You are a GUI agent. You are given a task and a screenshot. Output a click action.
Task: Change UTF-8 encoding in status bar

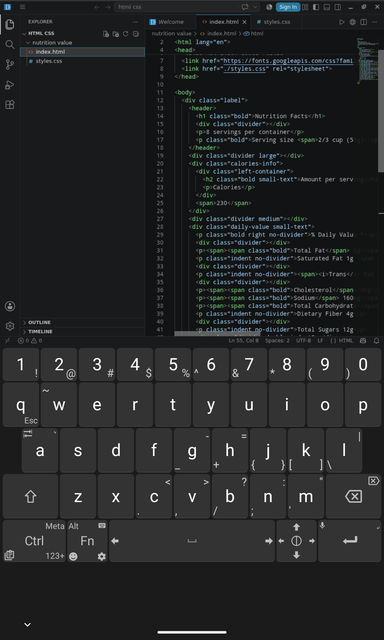[303, 340]
